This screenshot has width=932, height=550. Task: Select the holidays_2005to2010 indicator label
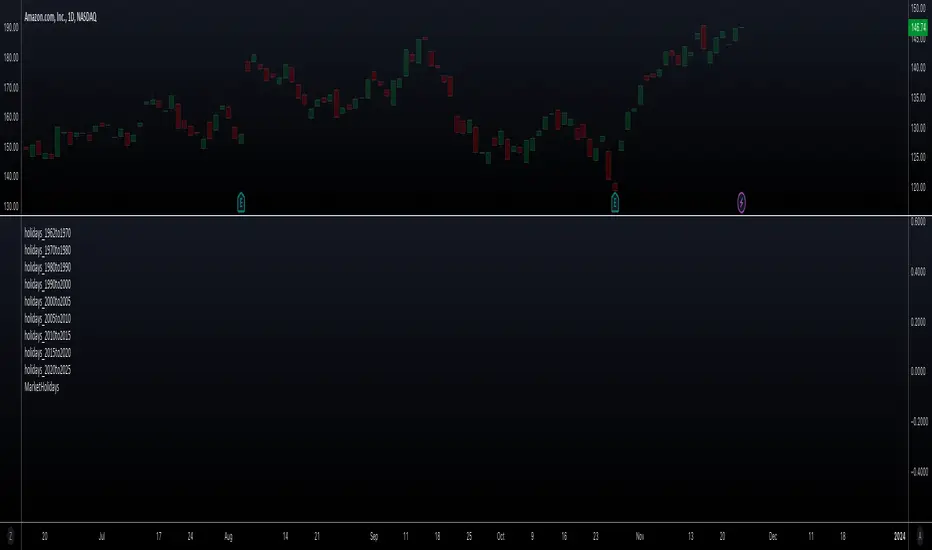(48, 319)
